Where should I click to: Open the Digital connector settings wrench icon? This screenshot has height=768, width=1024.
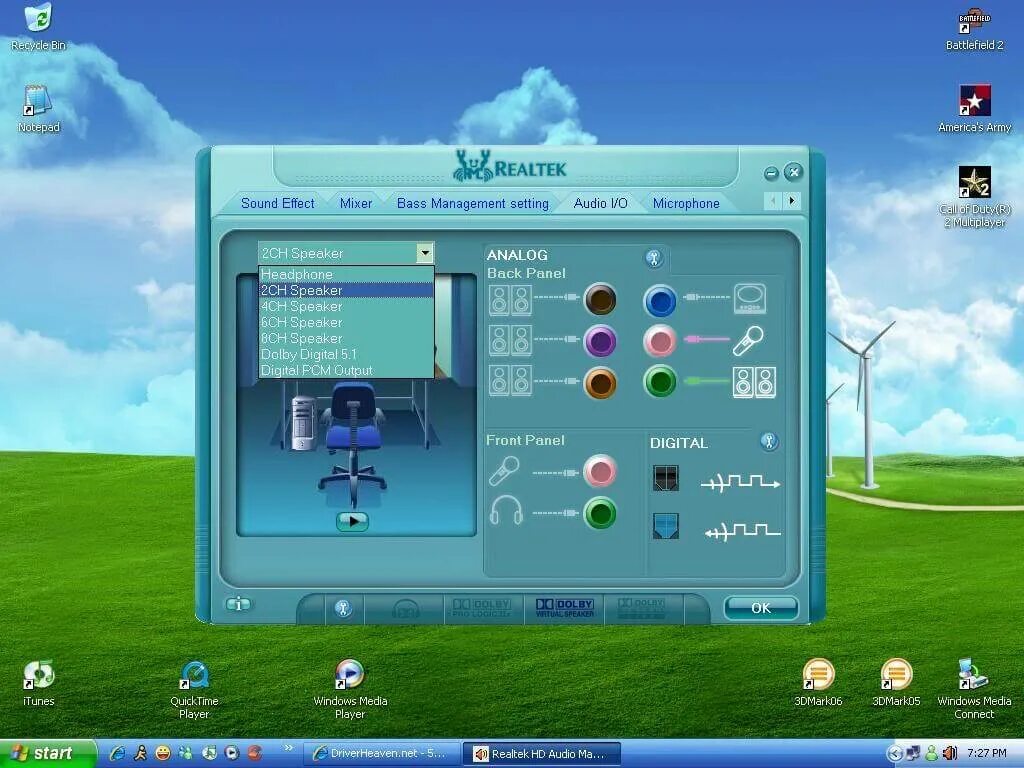pos(769,442)
